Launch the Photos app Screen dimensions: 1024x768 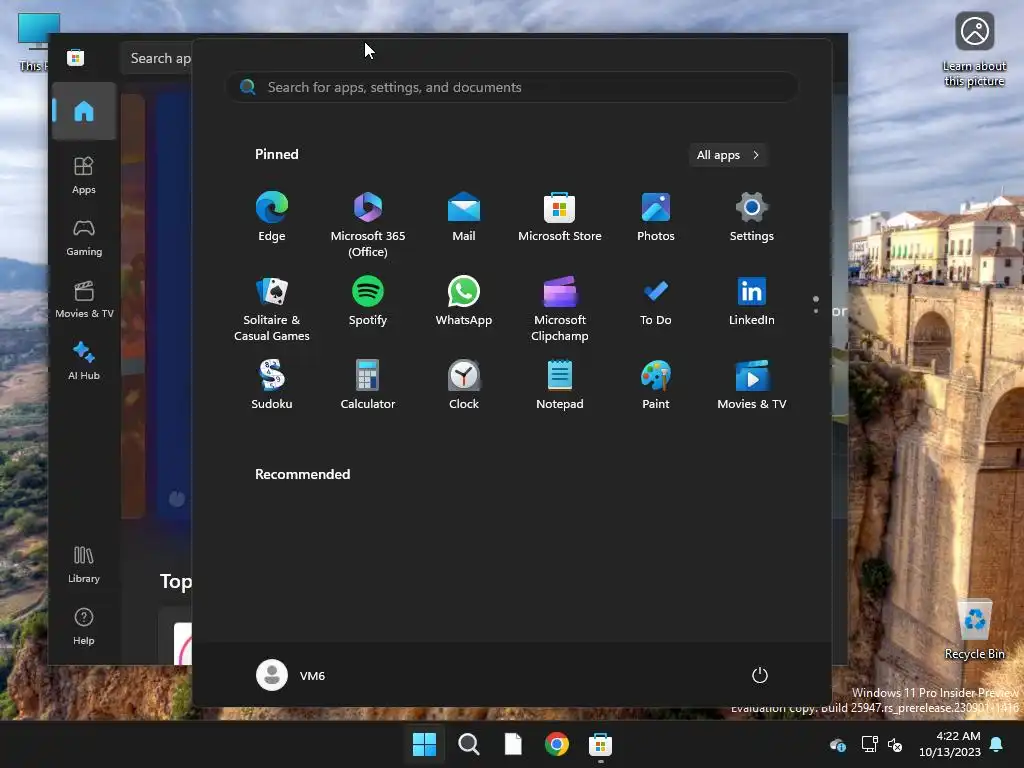pyautogui.click(x=656, y=217)
